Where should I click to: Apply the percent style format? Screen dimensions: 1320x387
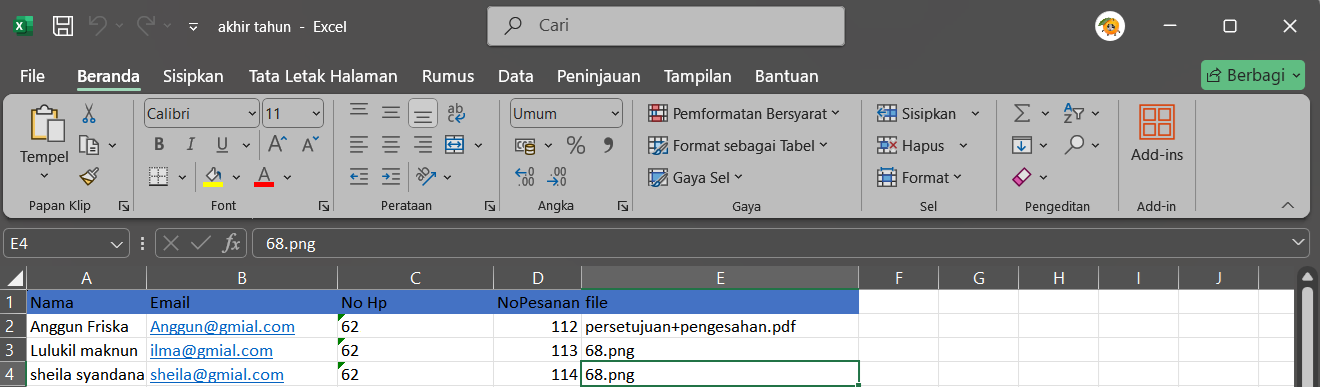576,145
